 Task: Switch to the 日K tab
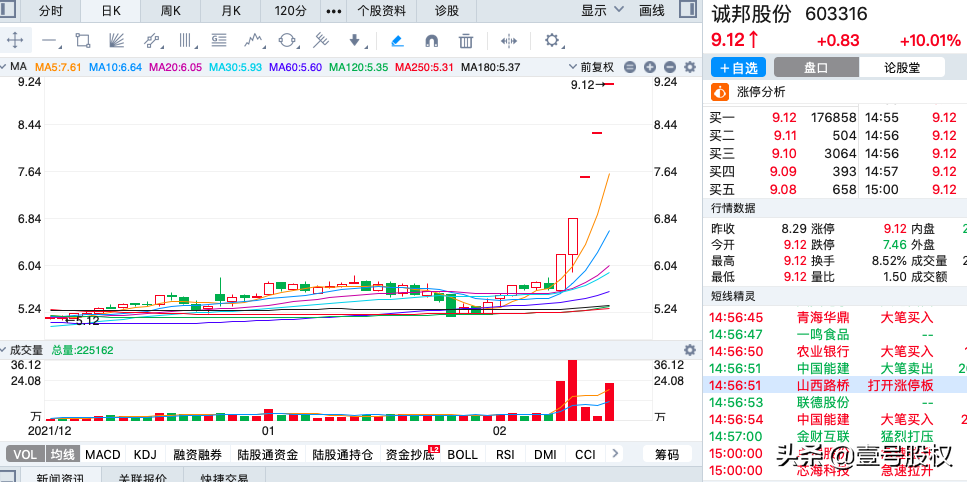point(111,10)
